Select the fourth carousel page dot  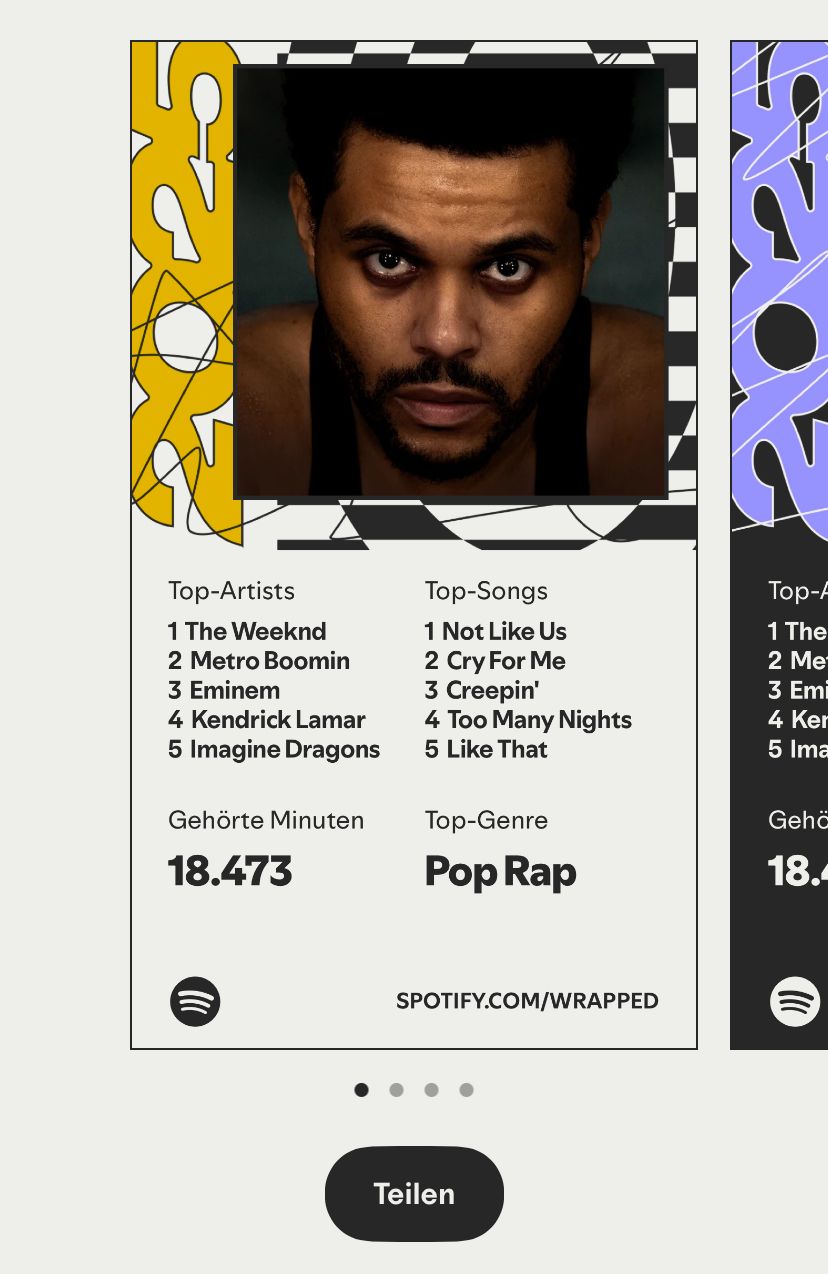point(467,1090)
